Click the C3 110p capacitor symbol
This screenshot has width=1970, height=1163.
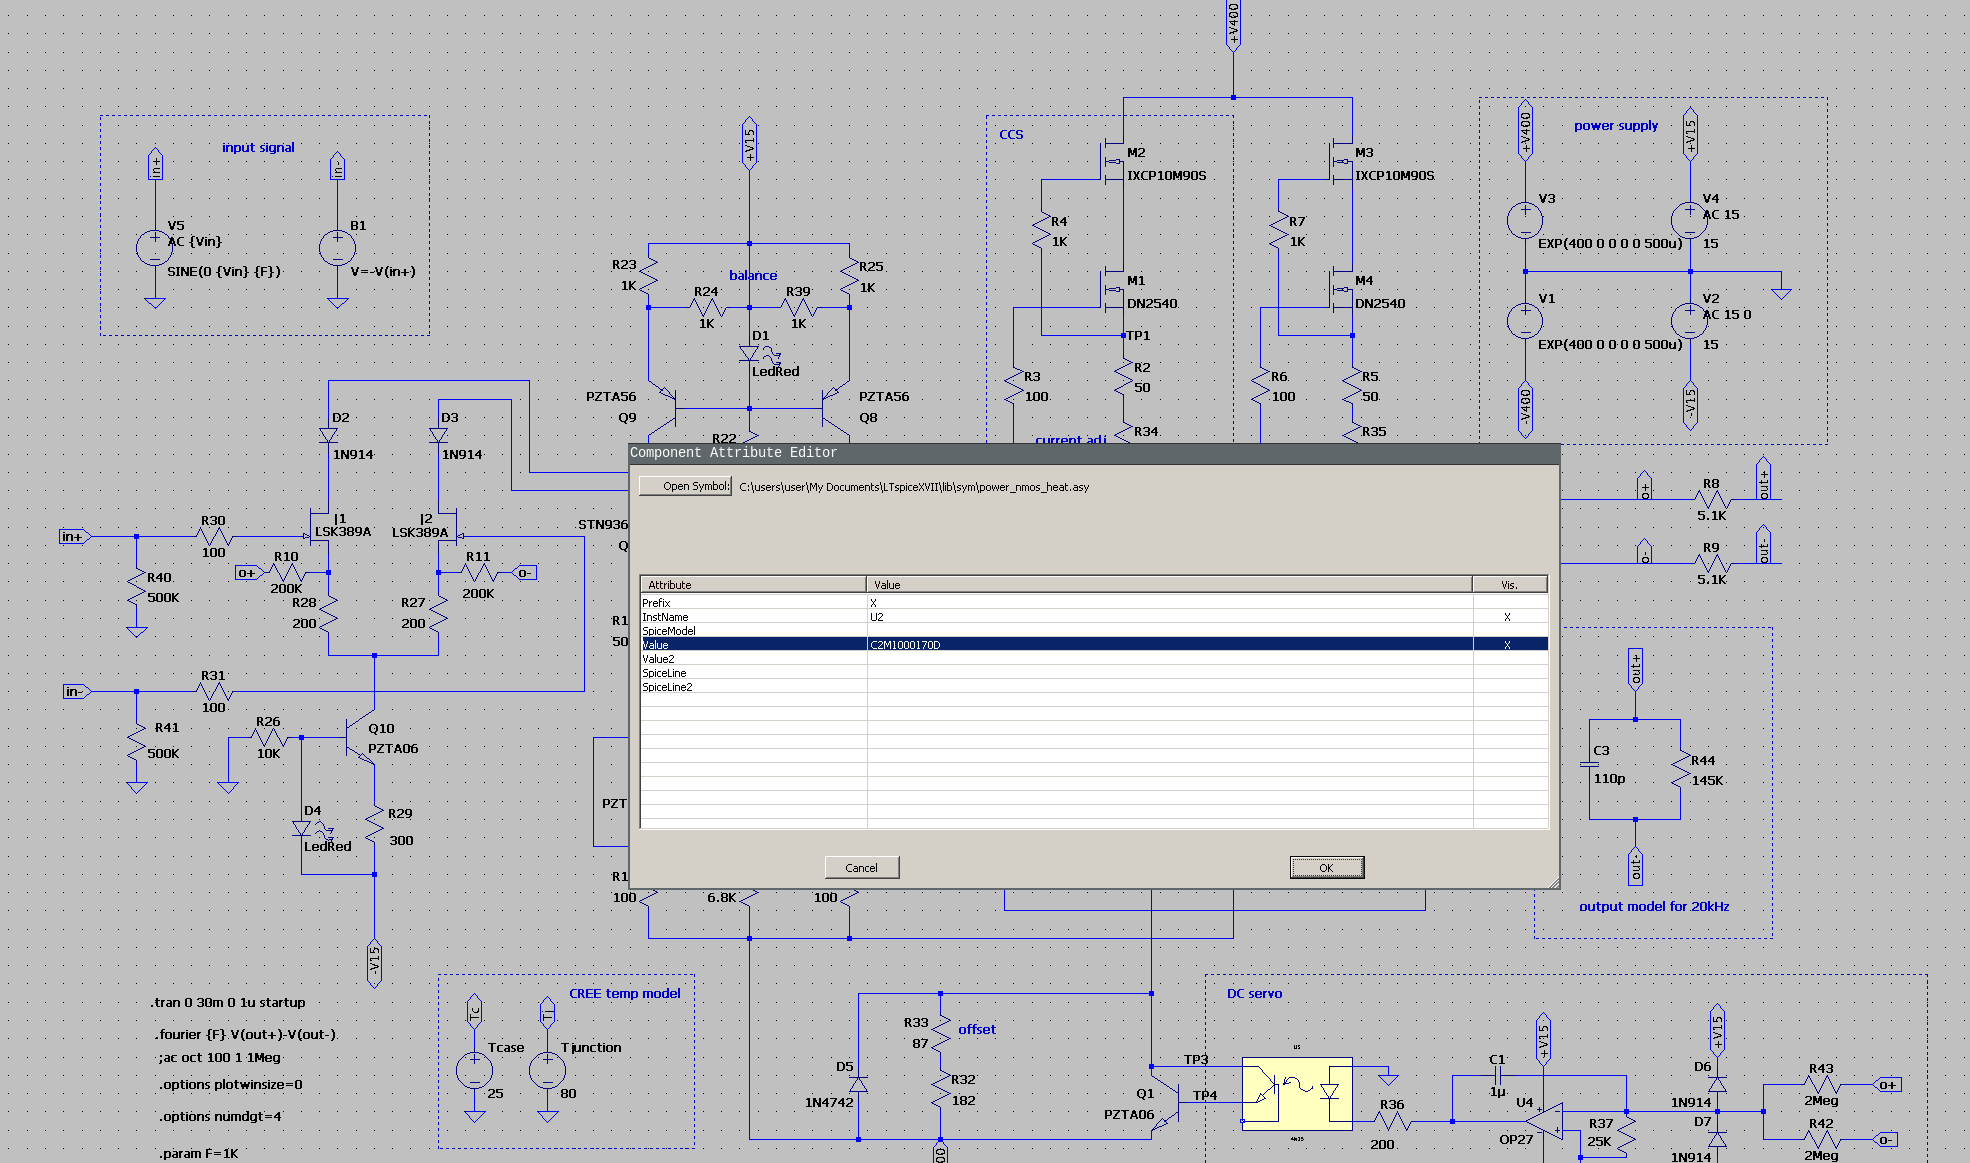click(1589, 764)
